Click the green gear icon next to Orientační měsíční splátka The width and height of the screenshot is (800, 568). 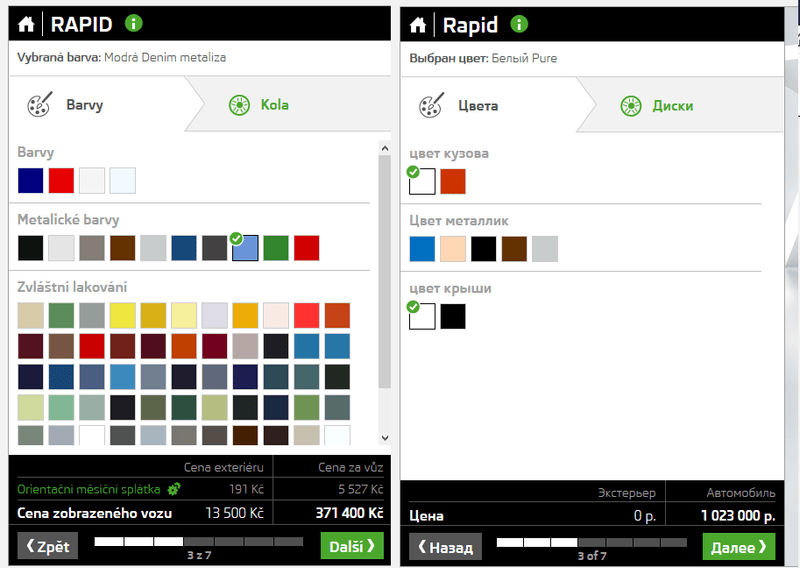coord(173,489)
